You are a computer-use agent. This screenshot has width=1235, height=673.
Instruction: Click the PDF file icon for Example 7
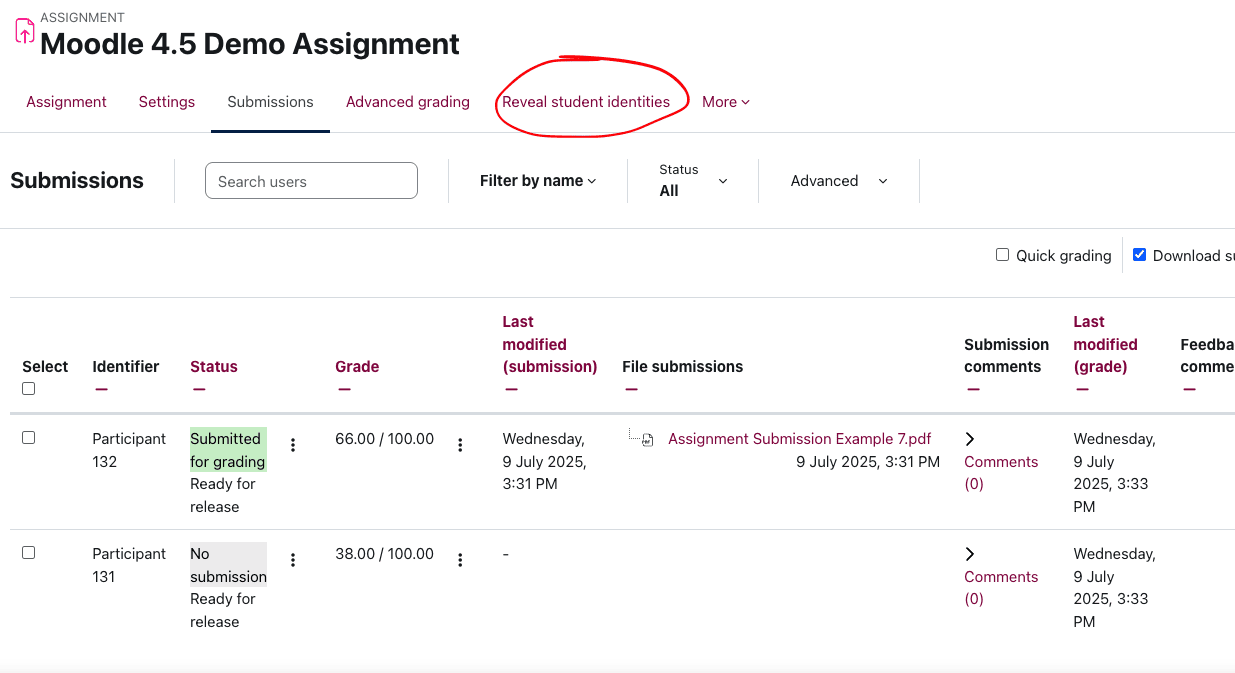coord(647,440)
